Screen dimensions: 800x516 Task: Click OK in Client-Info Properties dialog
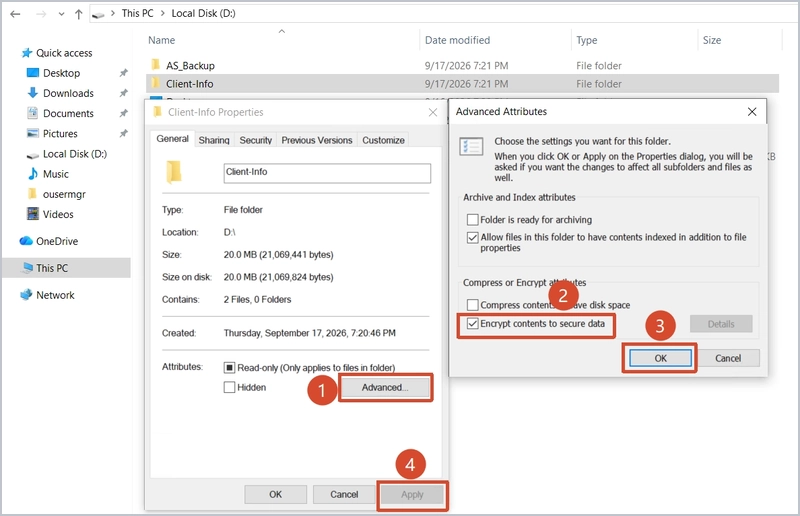276,494
